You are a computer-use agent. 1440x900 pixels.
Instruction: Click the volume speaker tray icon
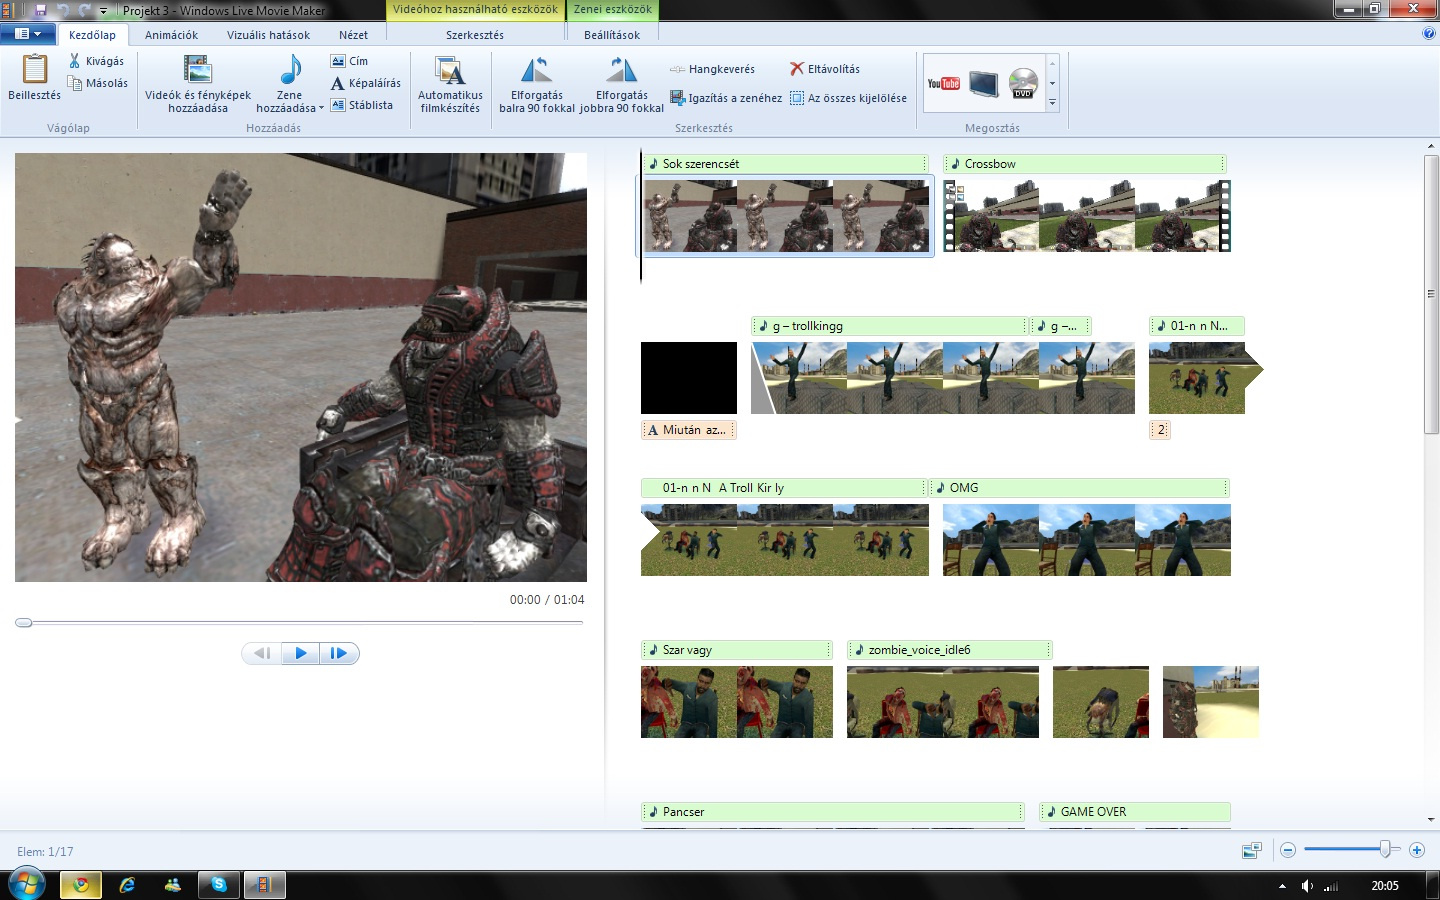click(x=1307, y=886)
